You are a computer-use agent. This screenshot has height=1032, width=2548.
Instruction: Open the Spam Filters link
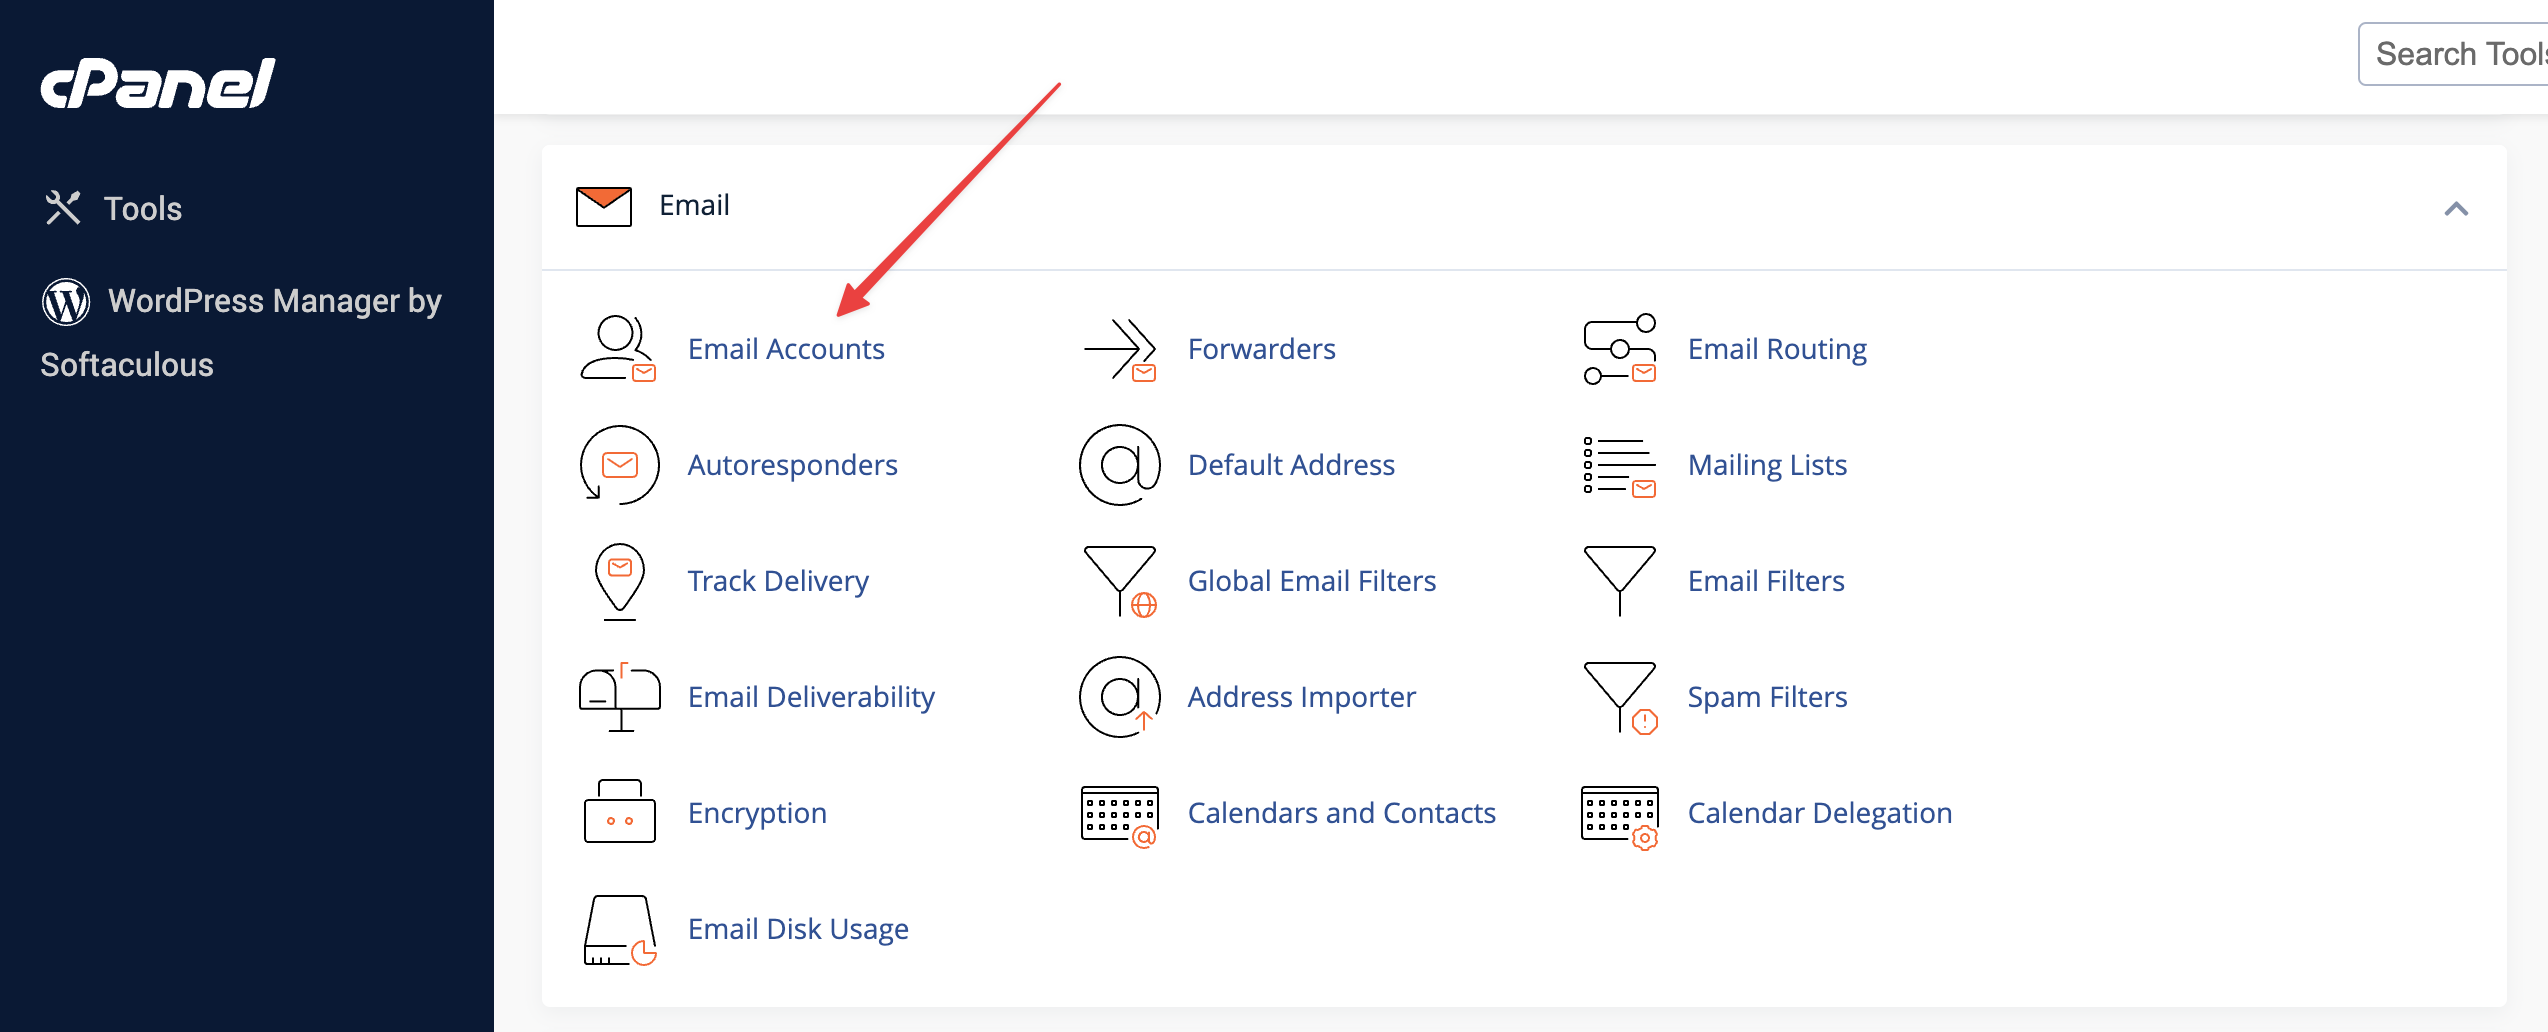[x=1767, y=697]
